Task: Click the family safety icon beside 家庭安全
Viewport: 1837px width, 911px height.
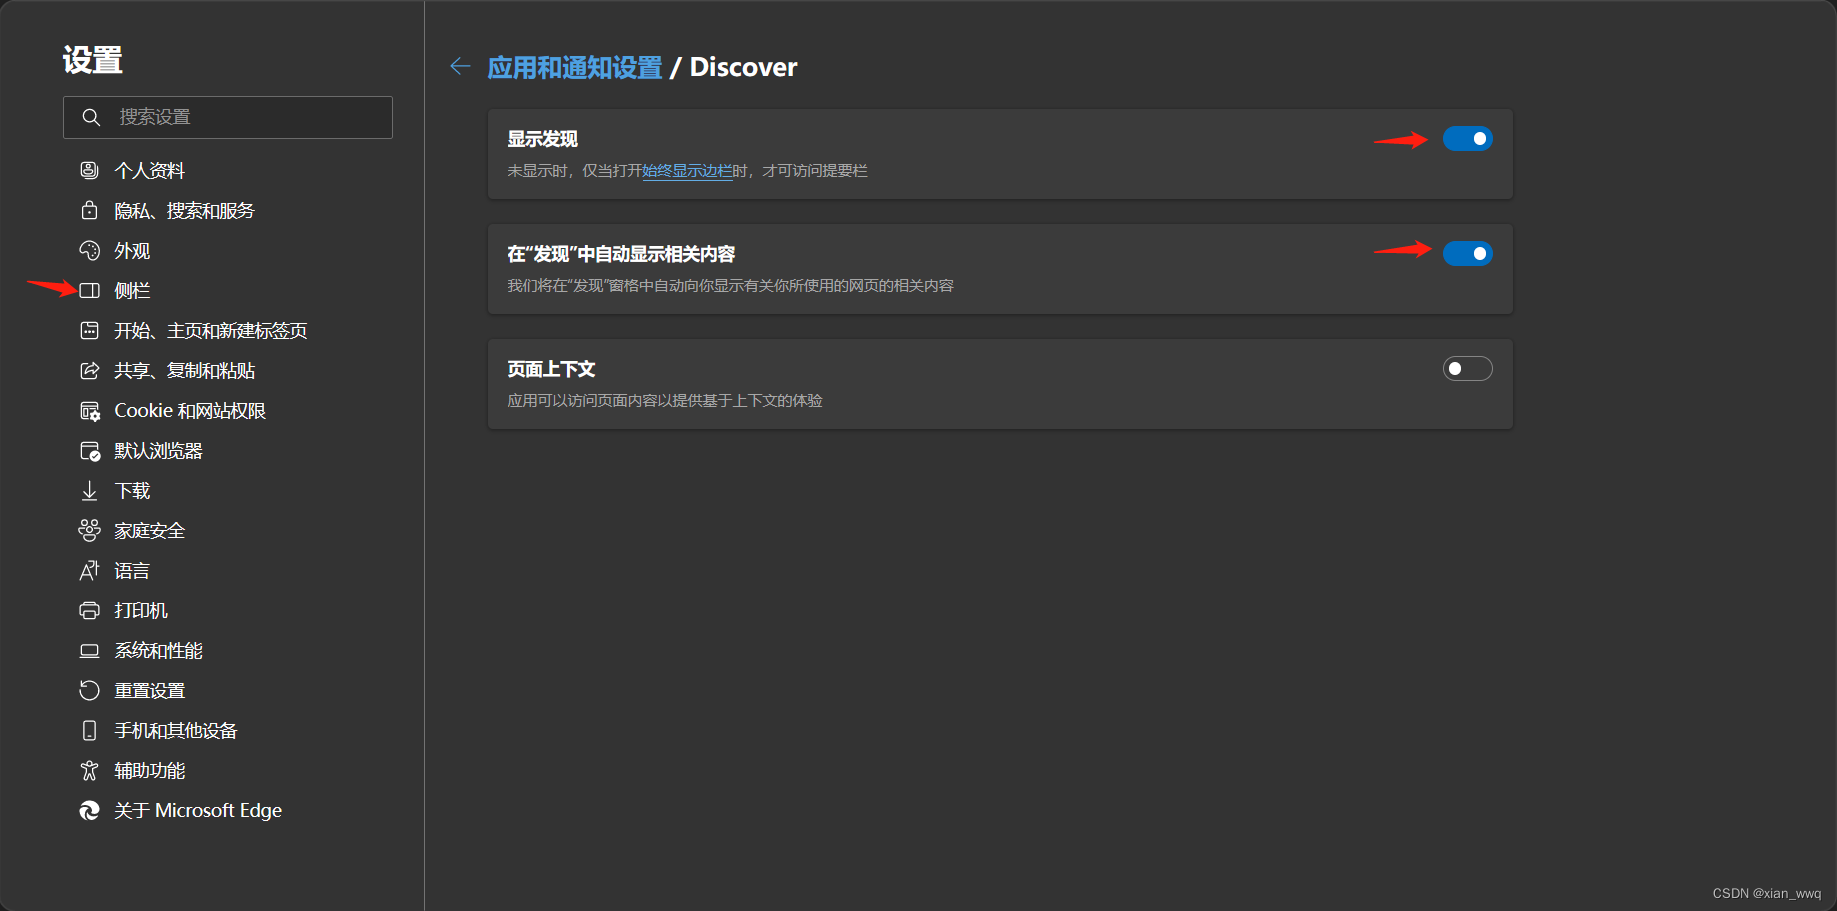Action: pyautogui.click(x=89, y=530)
